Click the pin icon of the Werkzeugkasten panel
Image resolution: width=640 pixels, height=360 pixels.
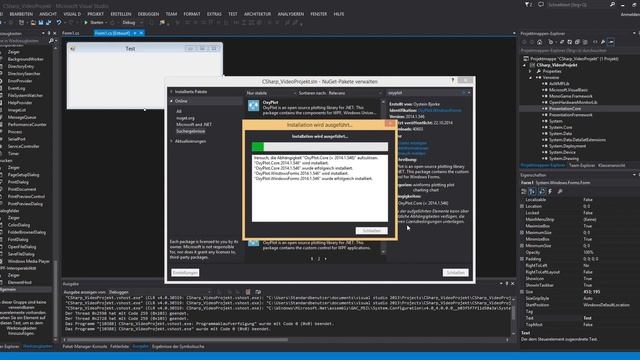click(x=49, y=33)
